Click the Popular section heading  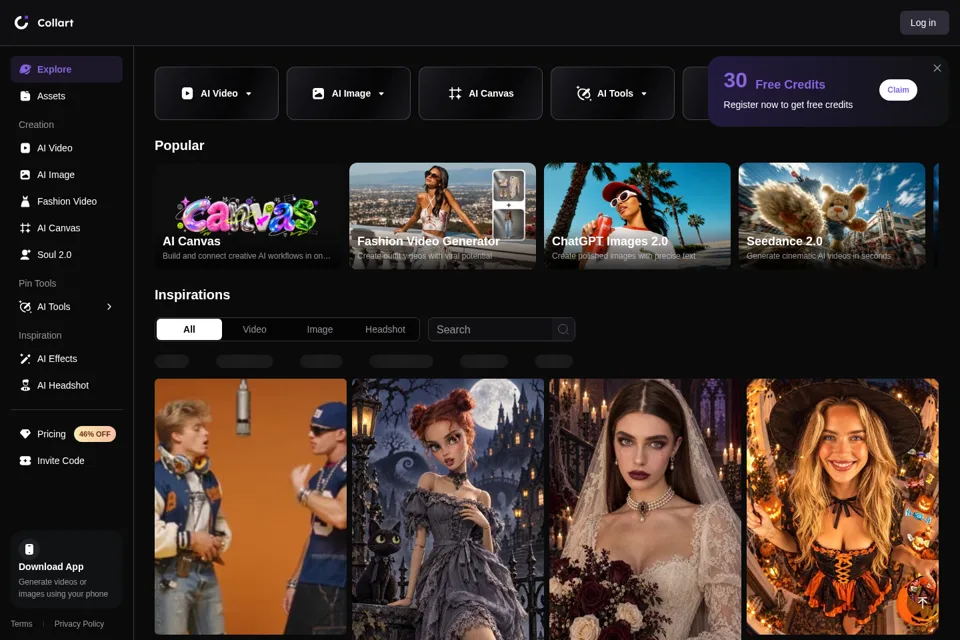click(179, 145)
